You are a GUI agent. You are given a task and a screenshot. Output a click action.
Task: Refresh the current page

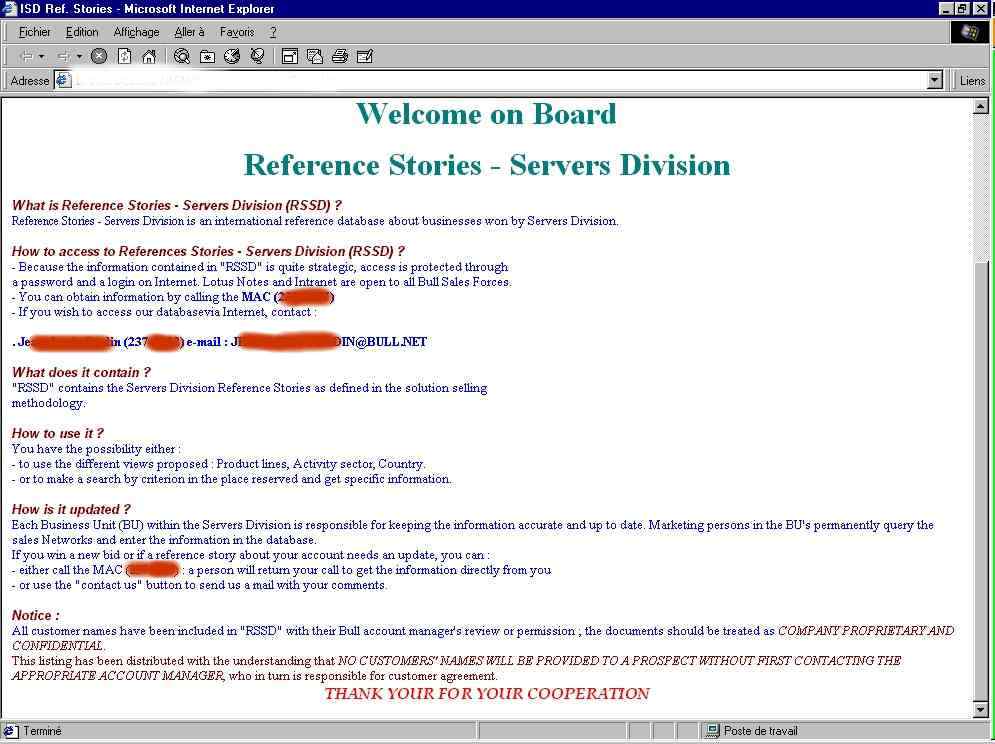pyautogui.click(x=124, y=56)
